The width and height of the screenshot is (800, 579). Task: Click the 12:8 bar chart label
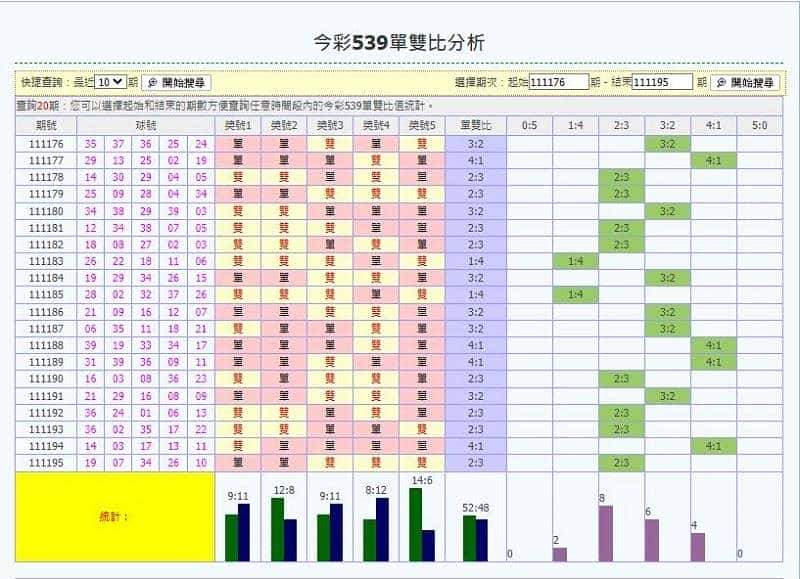(x=284, y=490)
